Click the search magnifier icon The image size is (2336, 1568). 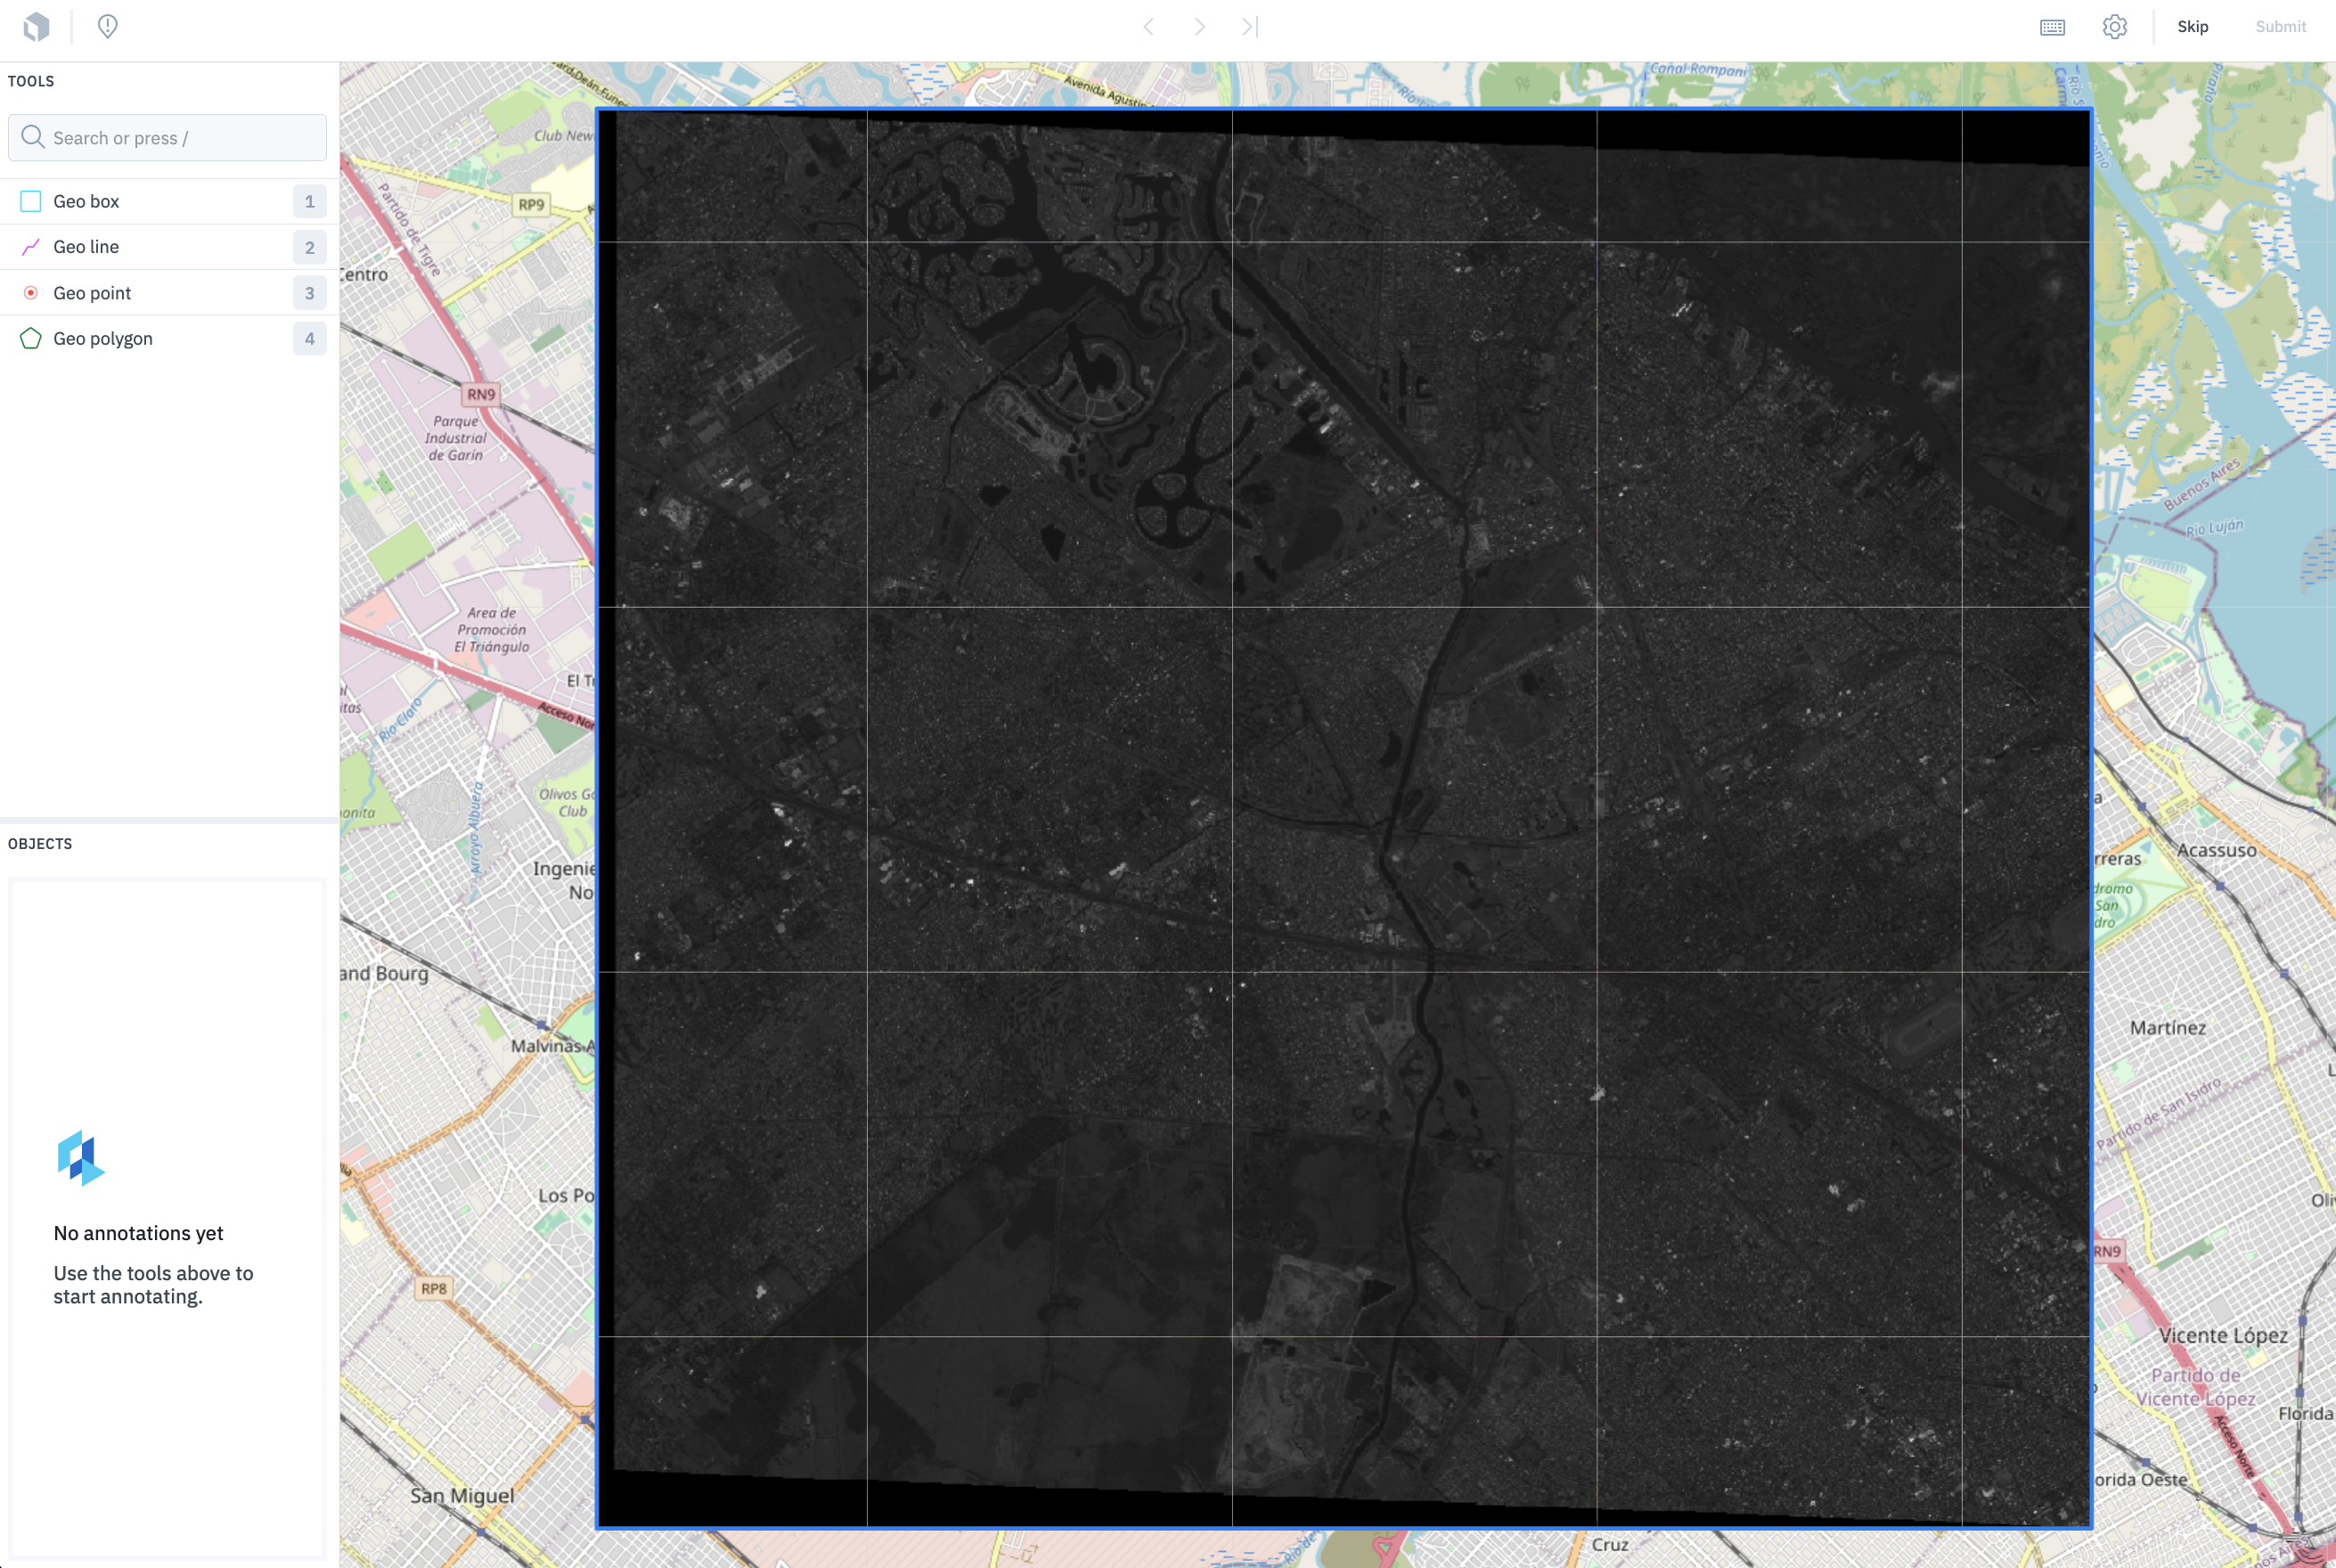pos(33,137)
